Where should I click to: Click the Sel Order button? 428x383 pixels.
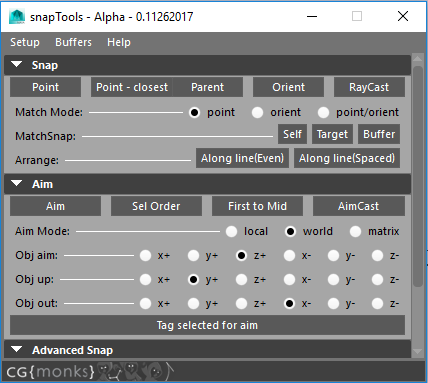pos(156,206)
